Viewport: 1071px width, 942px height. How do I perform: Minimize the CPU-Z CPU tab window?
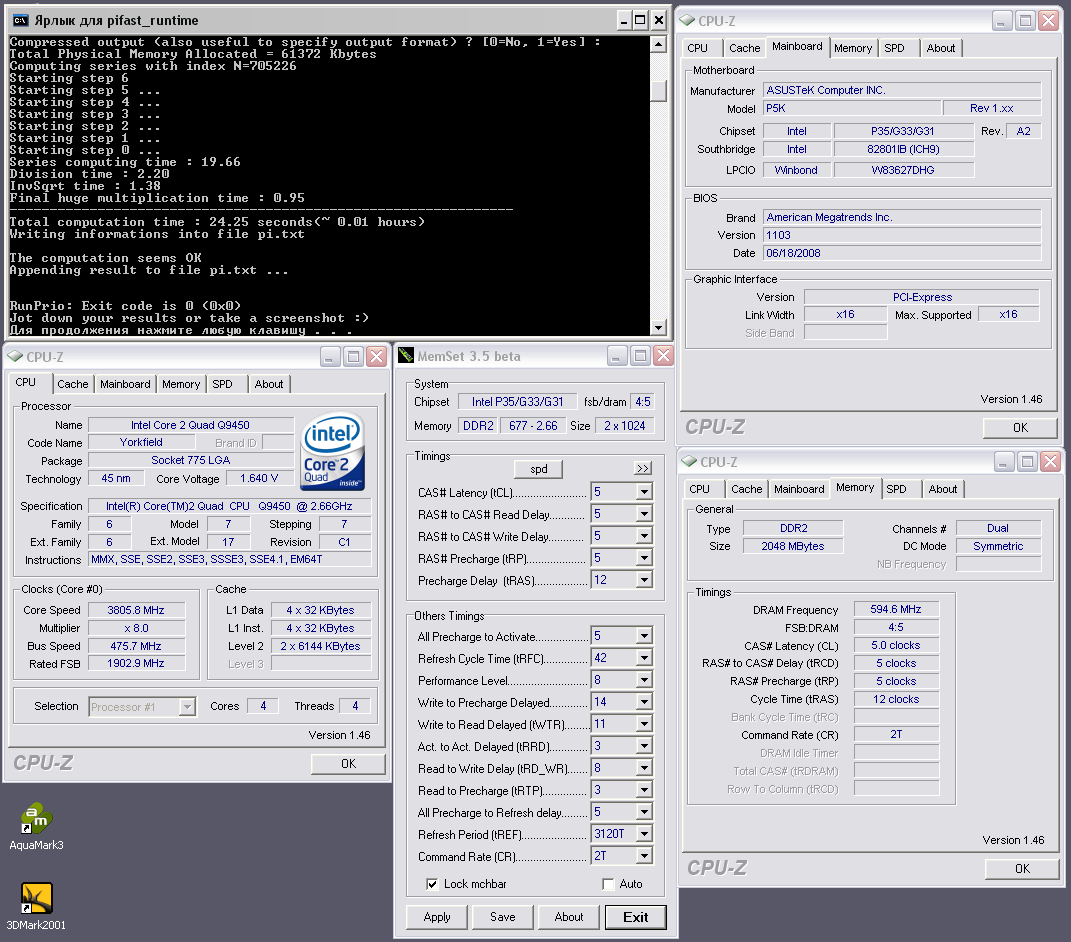tap(330, 357)
